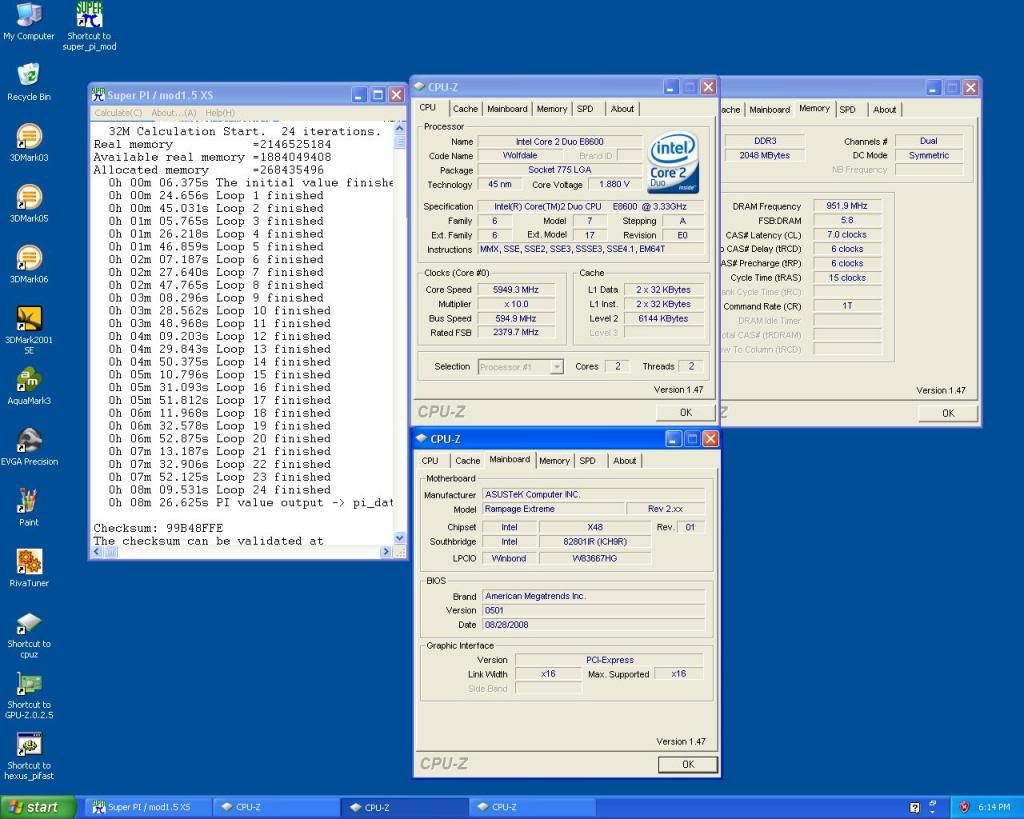Select Memory tab in bottom CPU-Z window
This screenshot has height=819, width=1024.
[554, 460]
